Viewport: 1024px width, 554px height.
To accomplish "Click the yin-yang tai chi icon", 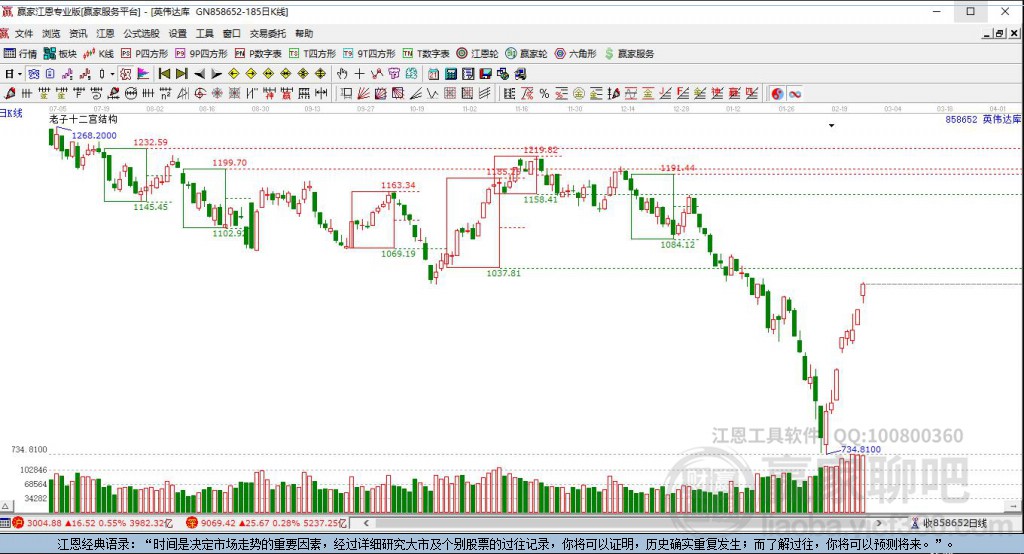I will [777, 93].
